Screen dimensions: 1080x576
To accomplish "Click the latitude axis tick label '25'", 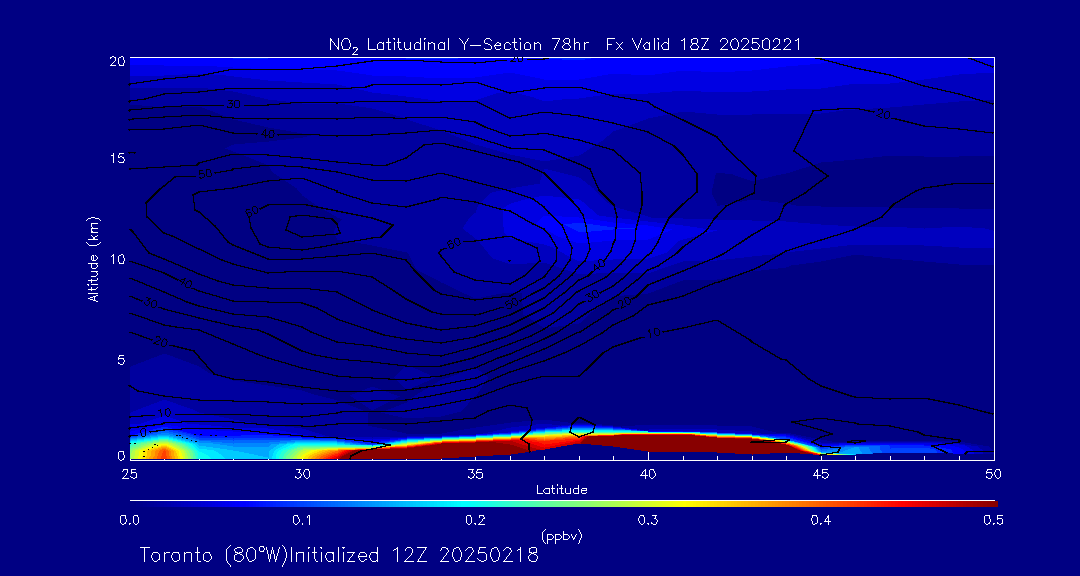I will click(129, 473).
